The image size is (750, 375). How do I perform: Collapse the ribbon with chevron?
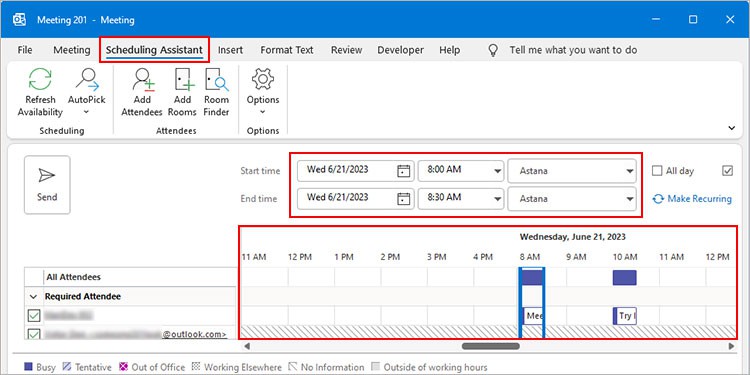pos(731,128)
